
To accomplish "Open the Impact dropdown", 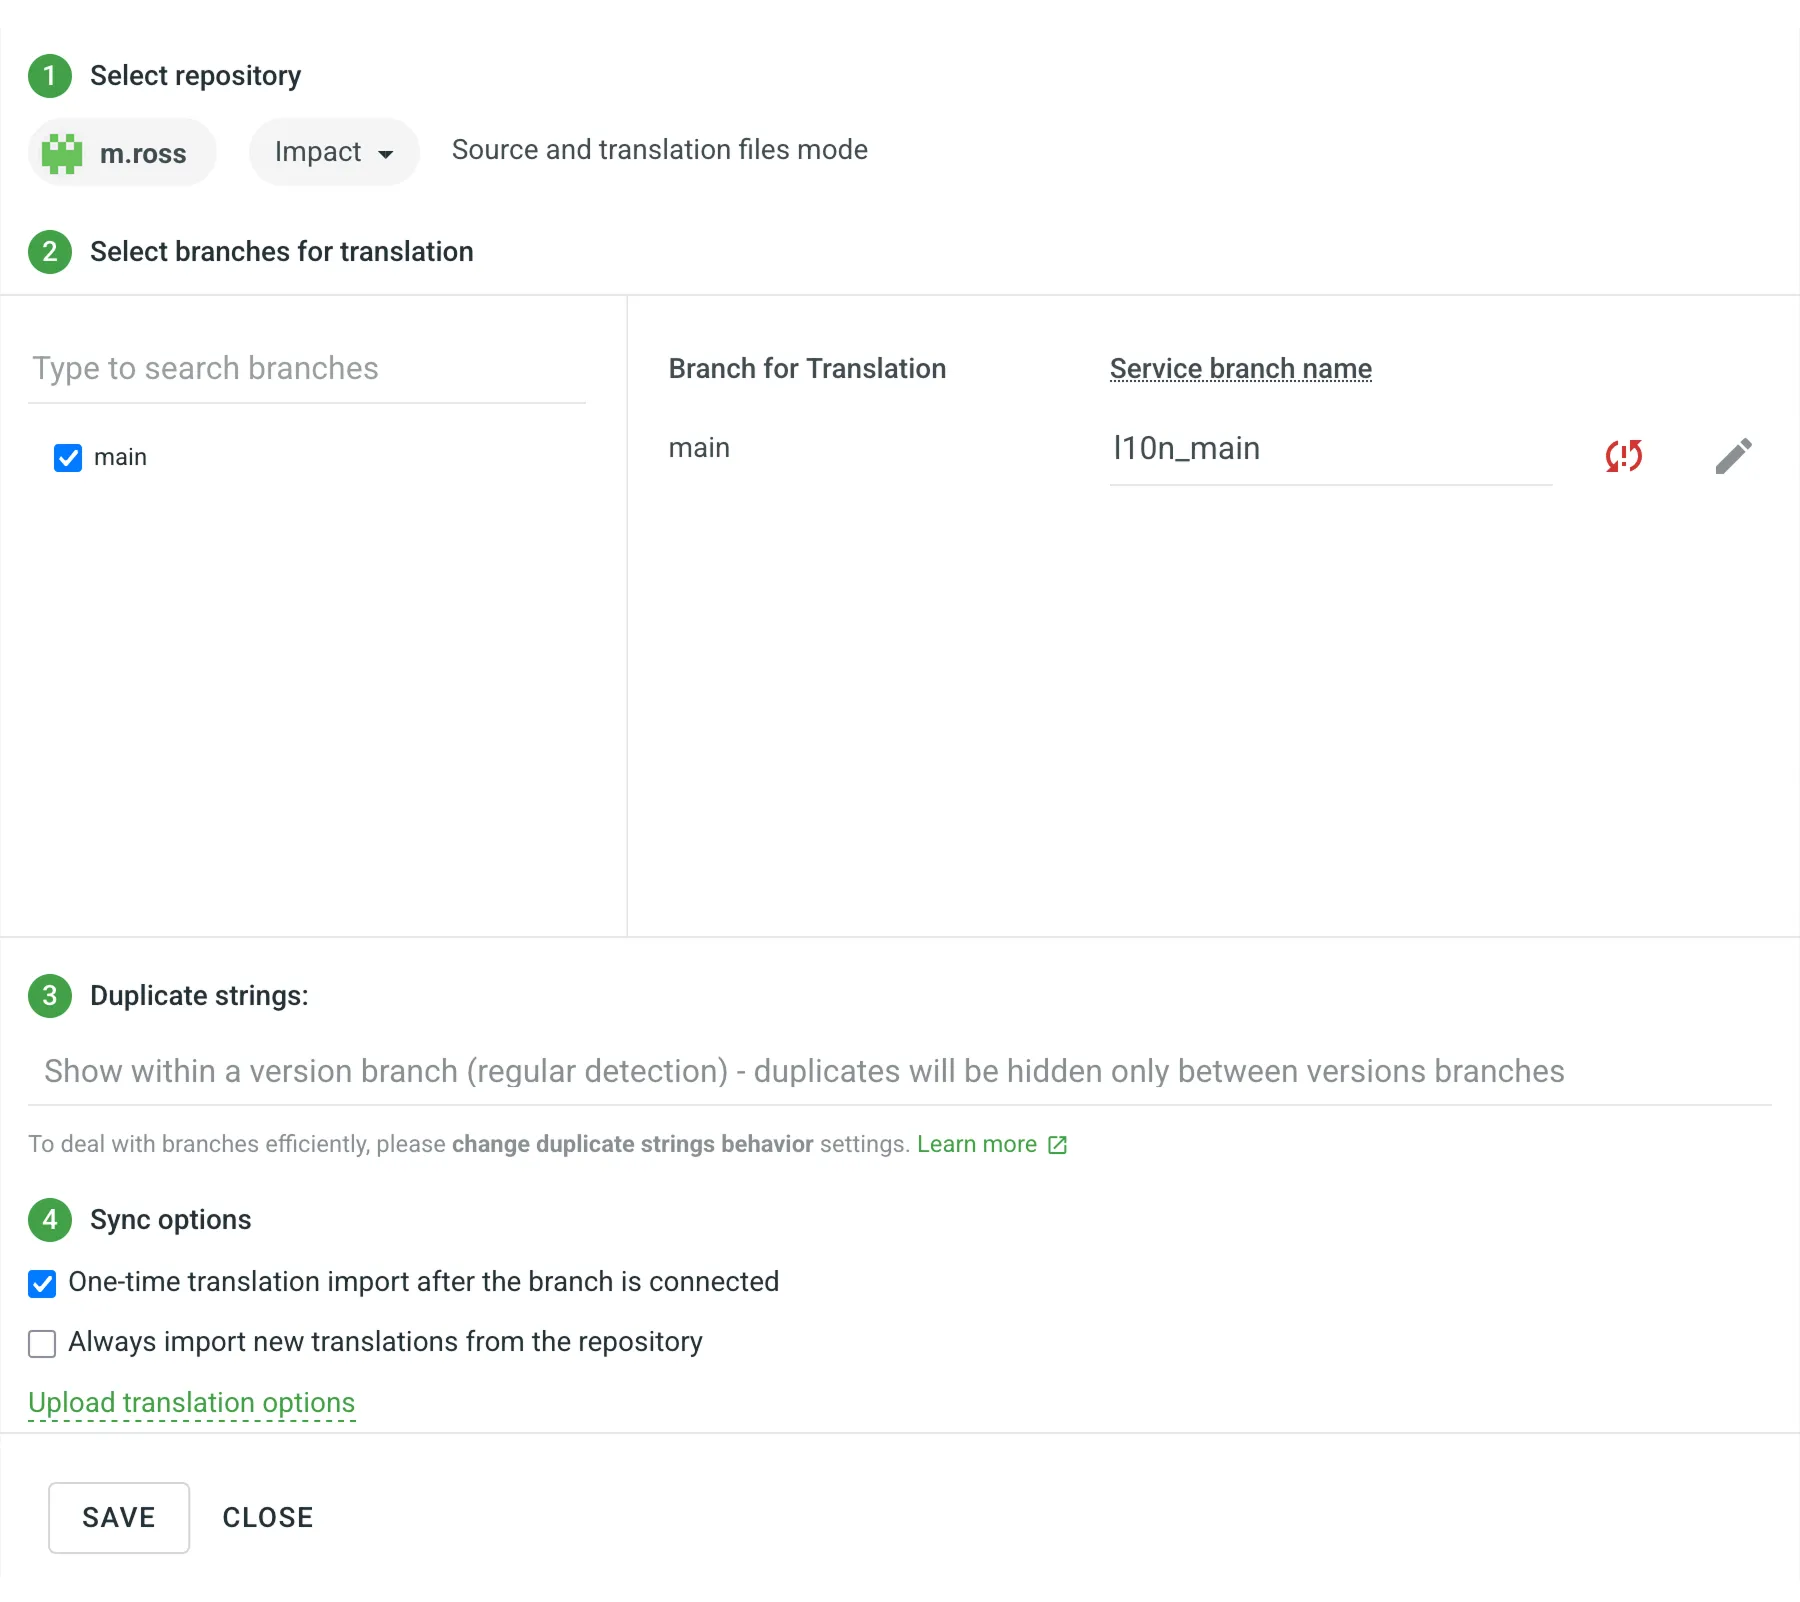I will (334, 152).
